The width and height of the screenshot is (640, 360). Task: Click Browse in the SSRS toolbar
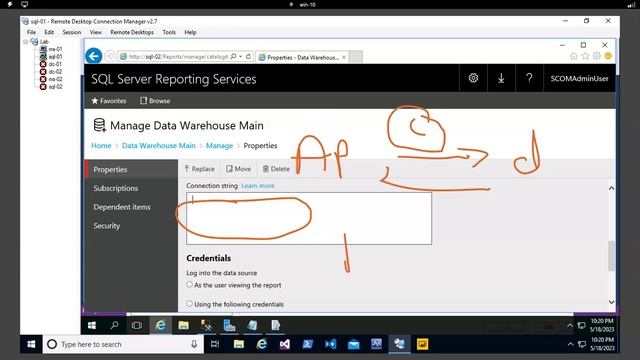point(155,101)
